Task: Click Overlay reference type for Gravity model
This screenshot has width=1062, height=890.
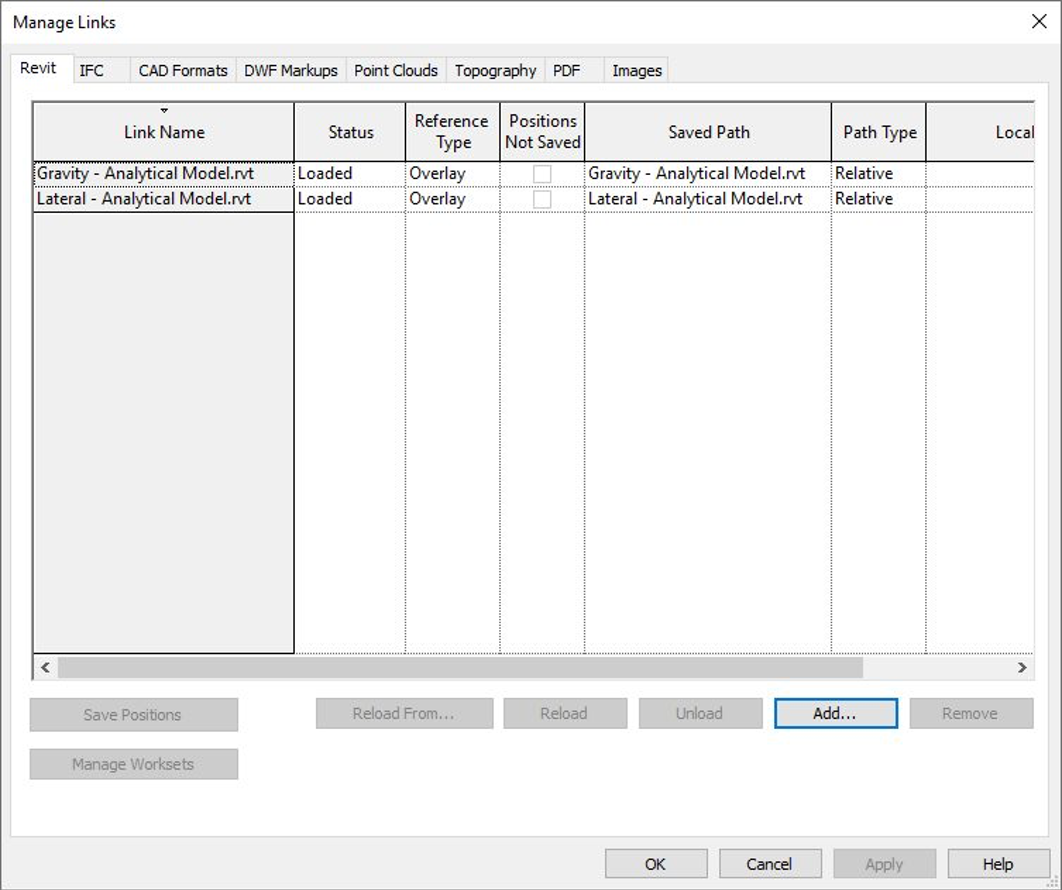Action: coord(438,174)
